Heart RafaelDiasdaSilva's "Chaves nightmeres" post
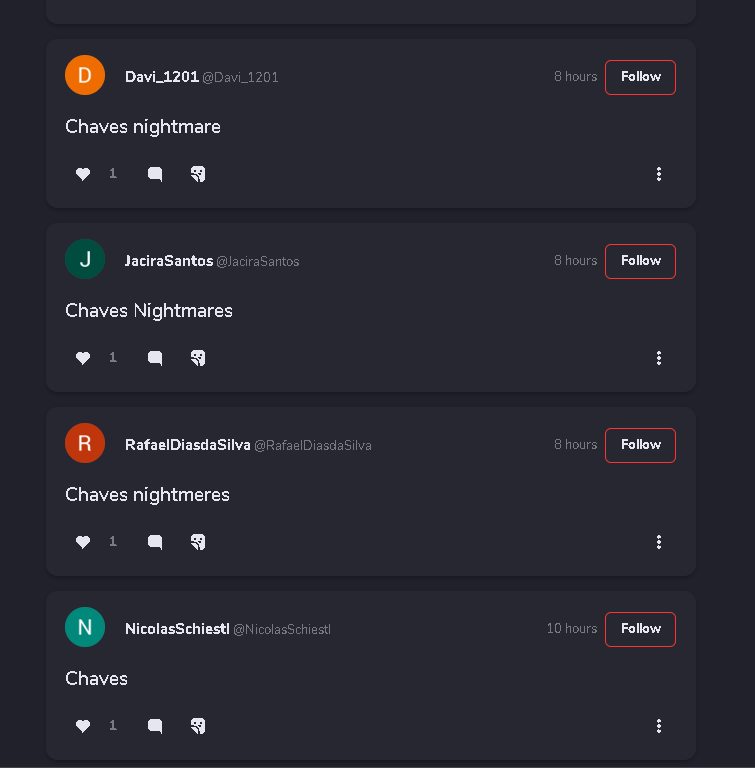755x768 pixels. [x=83, y=542]
